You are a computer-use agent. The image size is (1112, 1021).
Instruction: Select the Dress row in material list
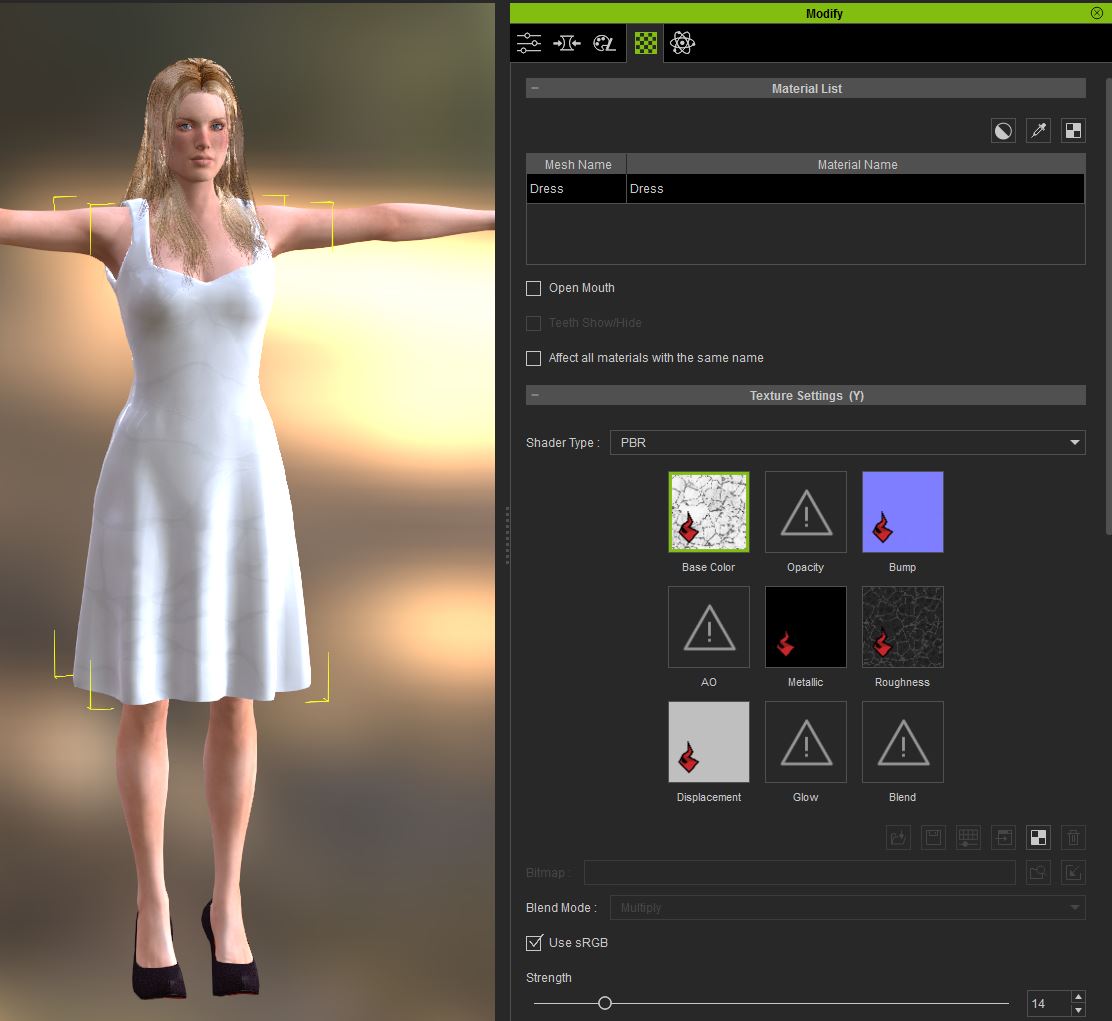tap(805, 189)
